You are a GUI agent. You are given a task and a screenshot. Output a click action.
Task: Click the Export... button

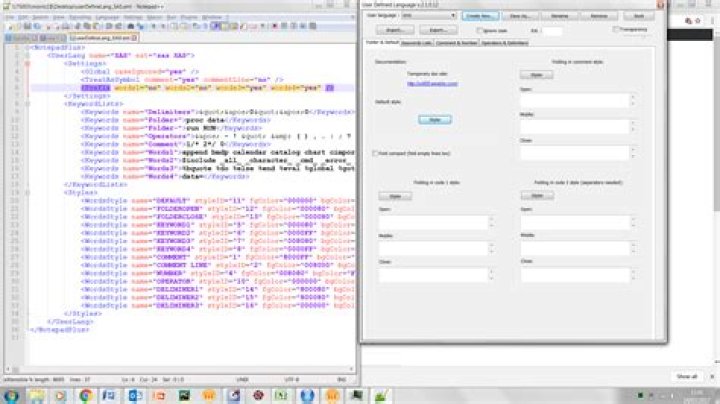[438, 30]
